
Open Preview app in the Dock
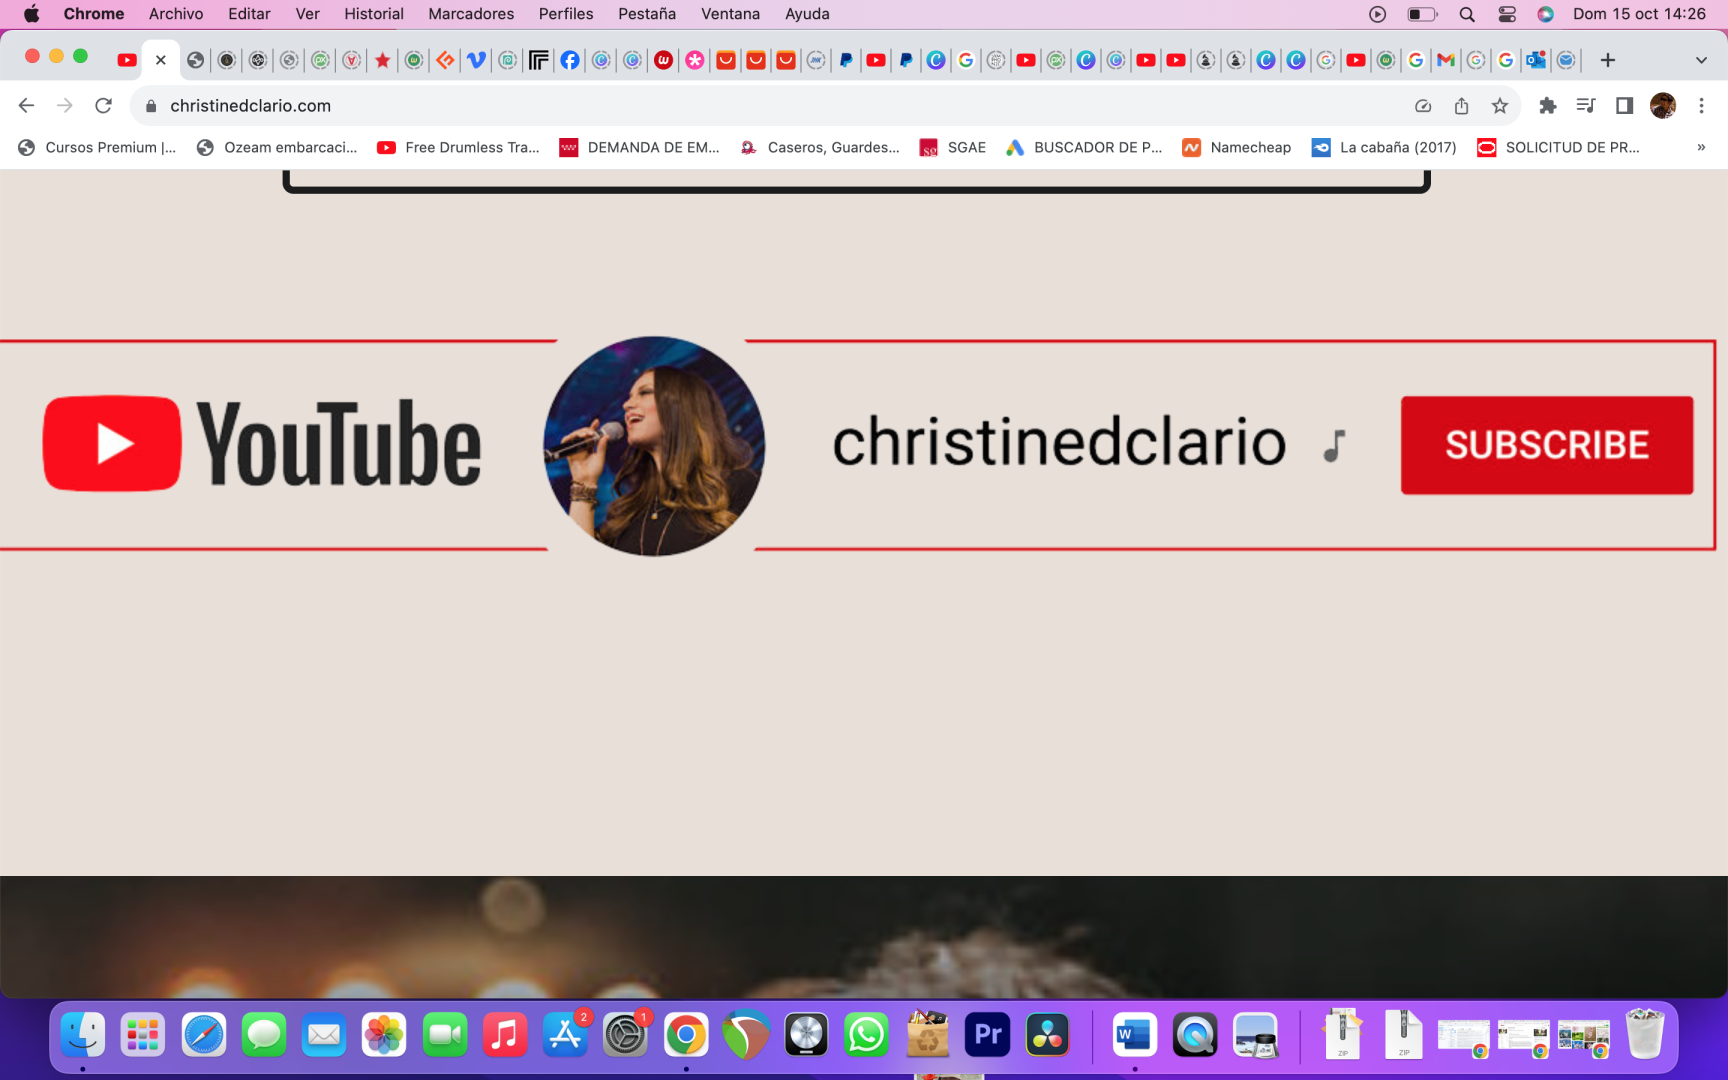point(1255,1035)
